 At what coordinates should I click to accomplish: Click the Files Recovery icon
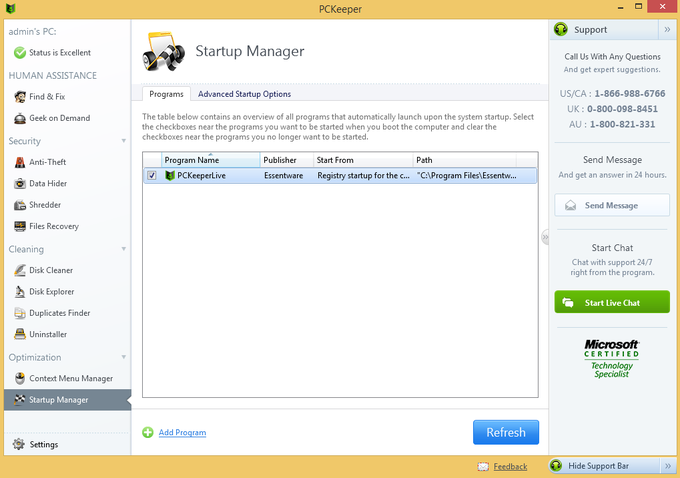(20, 226)
